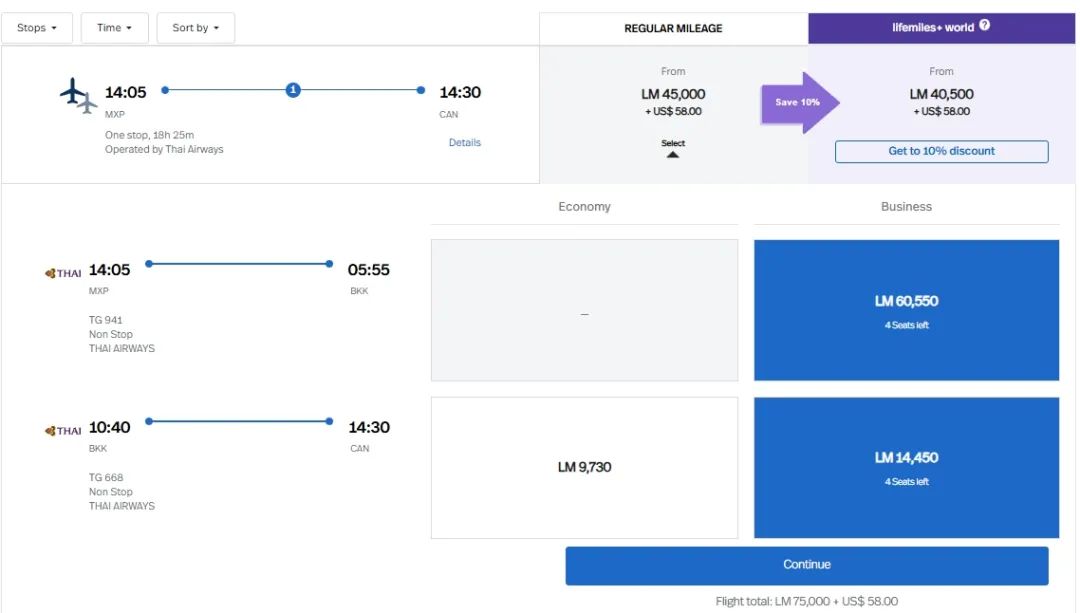
Task: Open the Sort by dropdown
Action: point(195,28)
